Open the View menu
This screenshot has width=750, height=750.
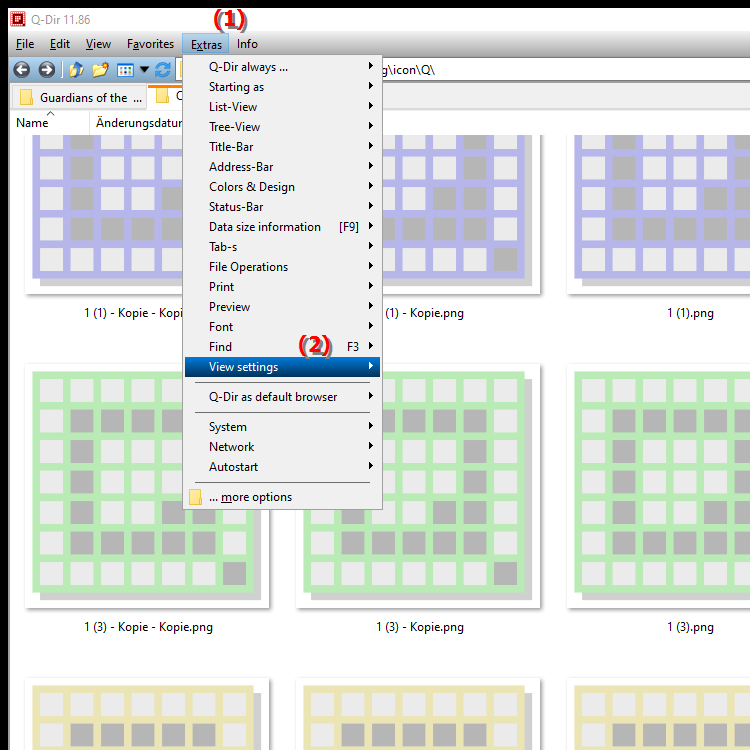[x=98, y=44]
